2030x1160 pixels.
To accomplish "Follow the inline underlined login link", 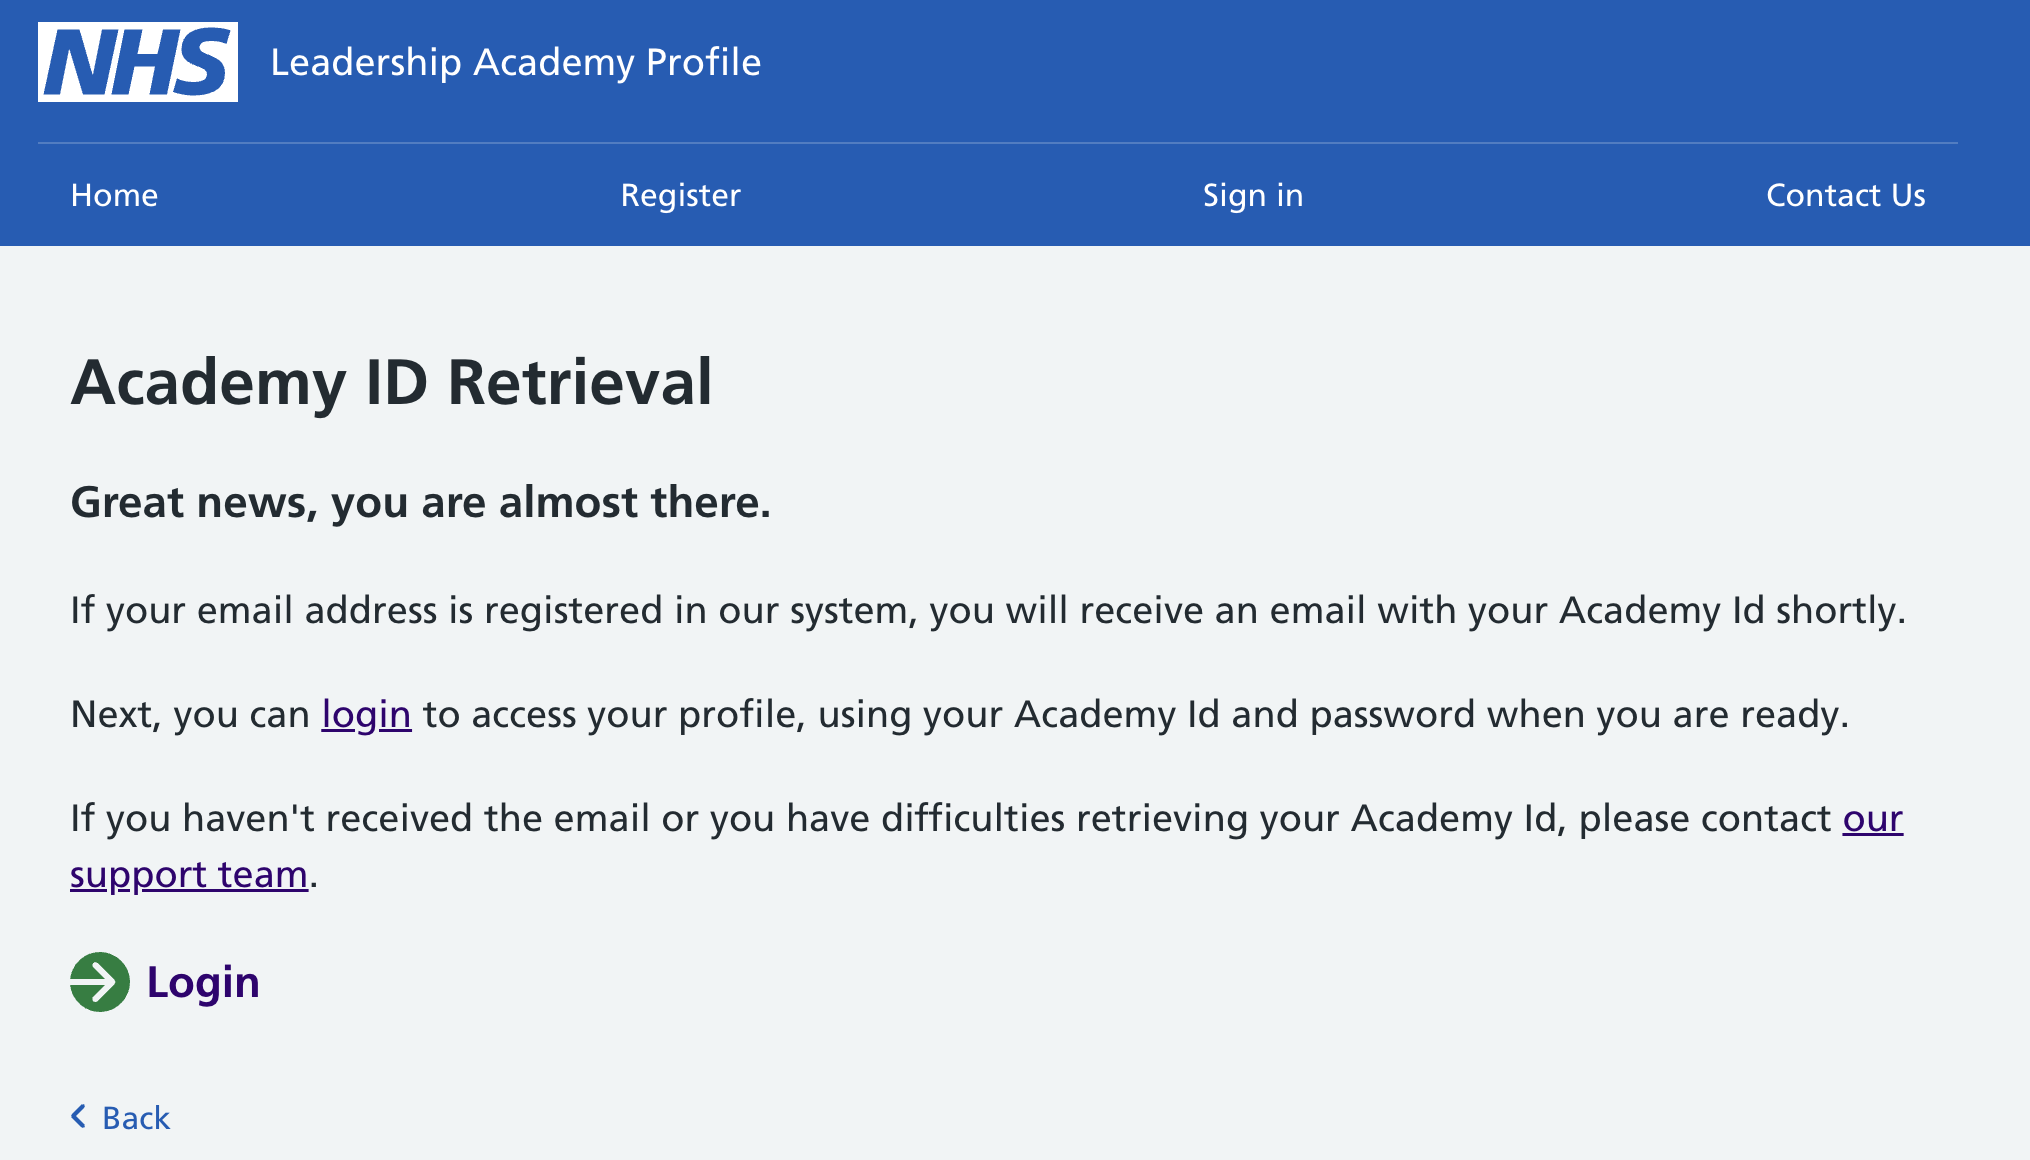I will (x=366, y=715).
